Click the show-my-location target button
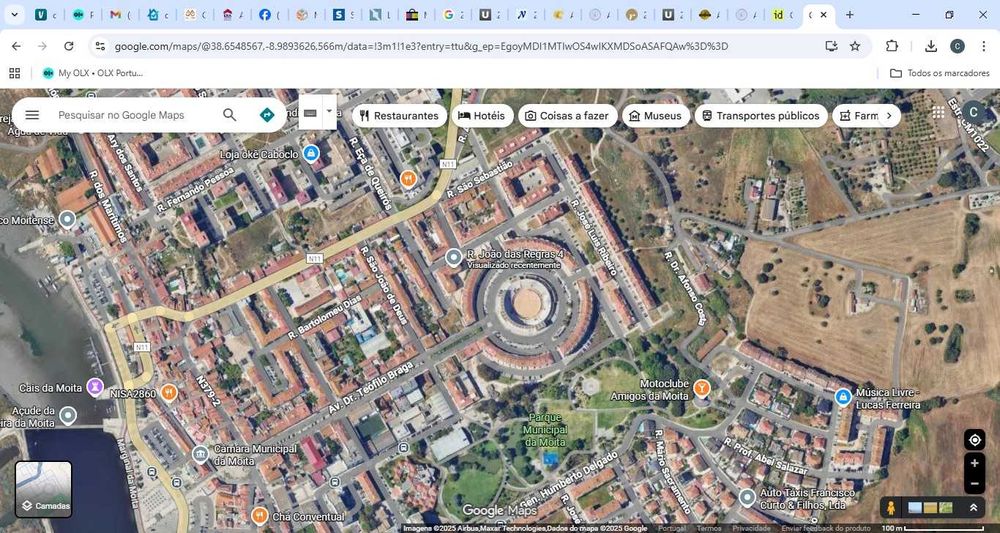This screenshot has height=533, width=1000. coord(974,440)
